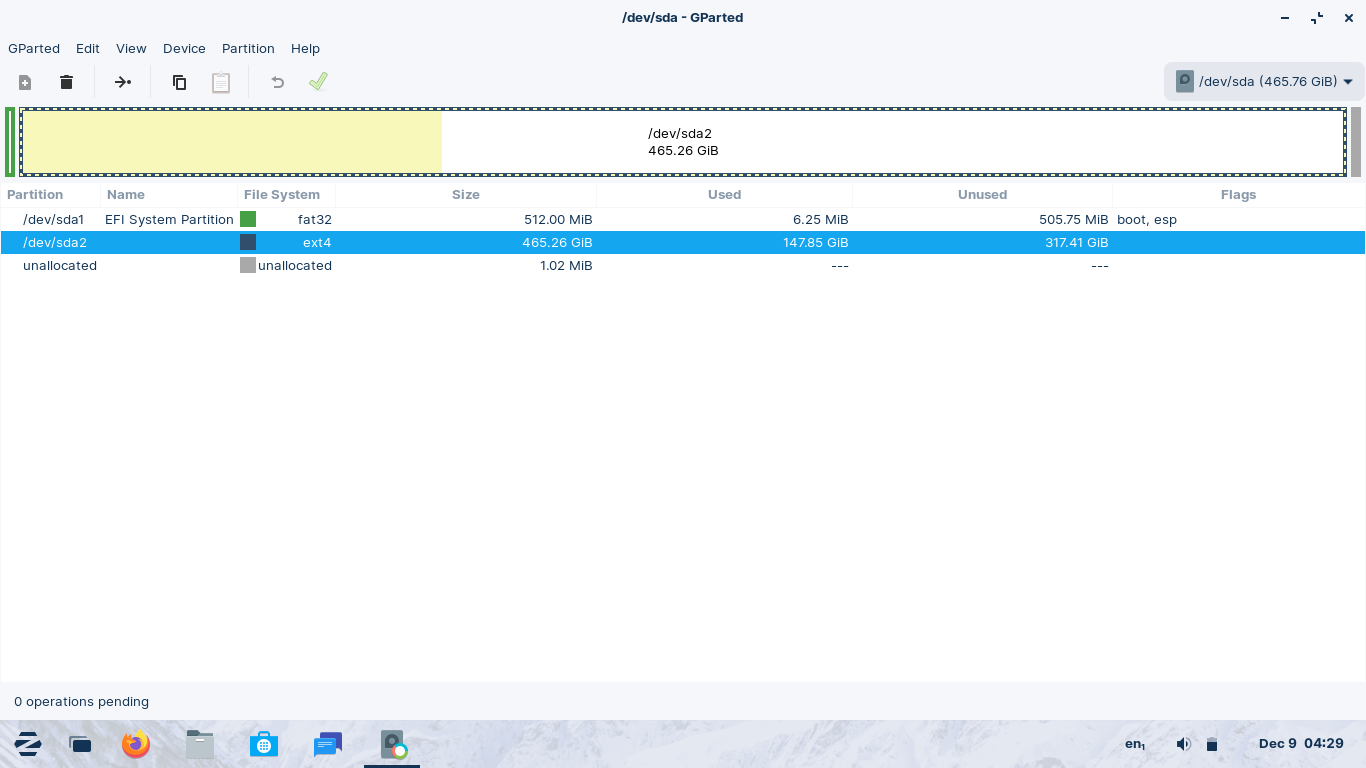The height and width of the screenshot is (768, 1366).
Task: Click the File System column header
Action: point(286,195)
